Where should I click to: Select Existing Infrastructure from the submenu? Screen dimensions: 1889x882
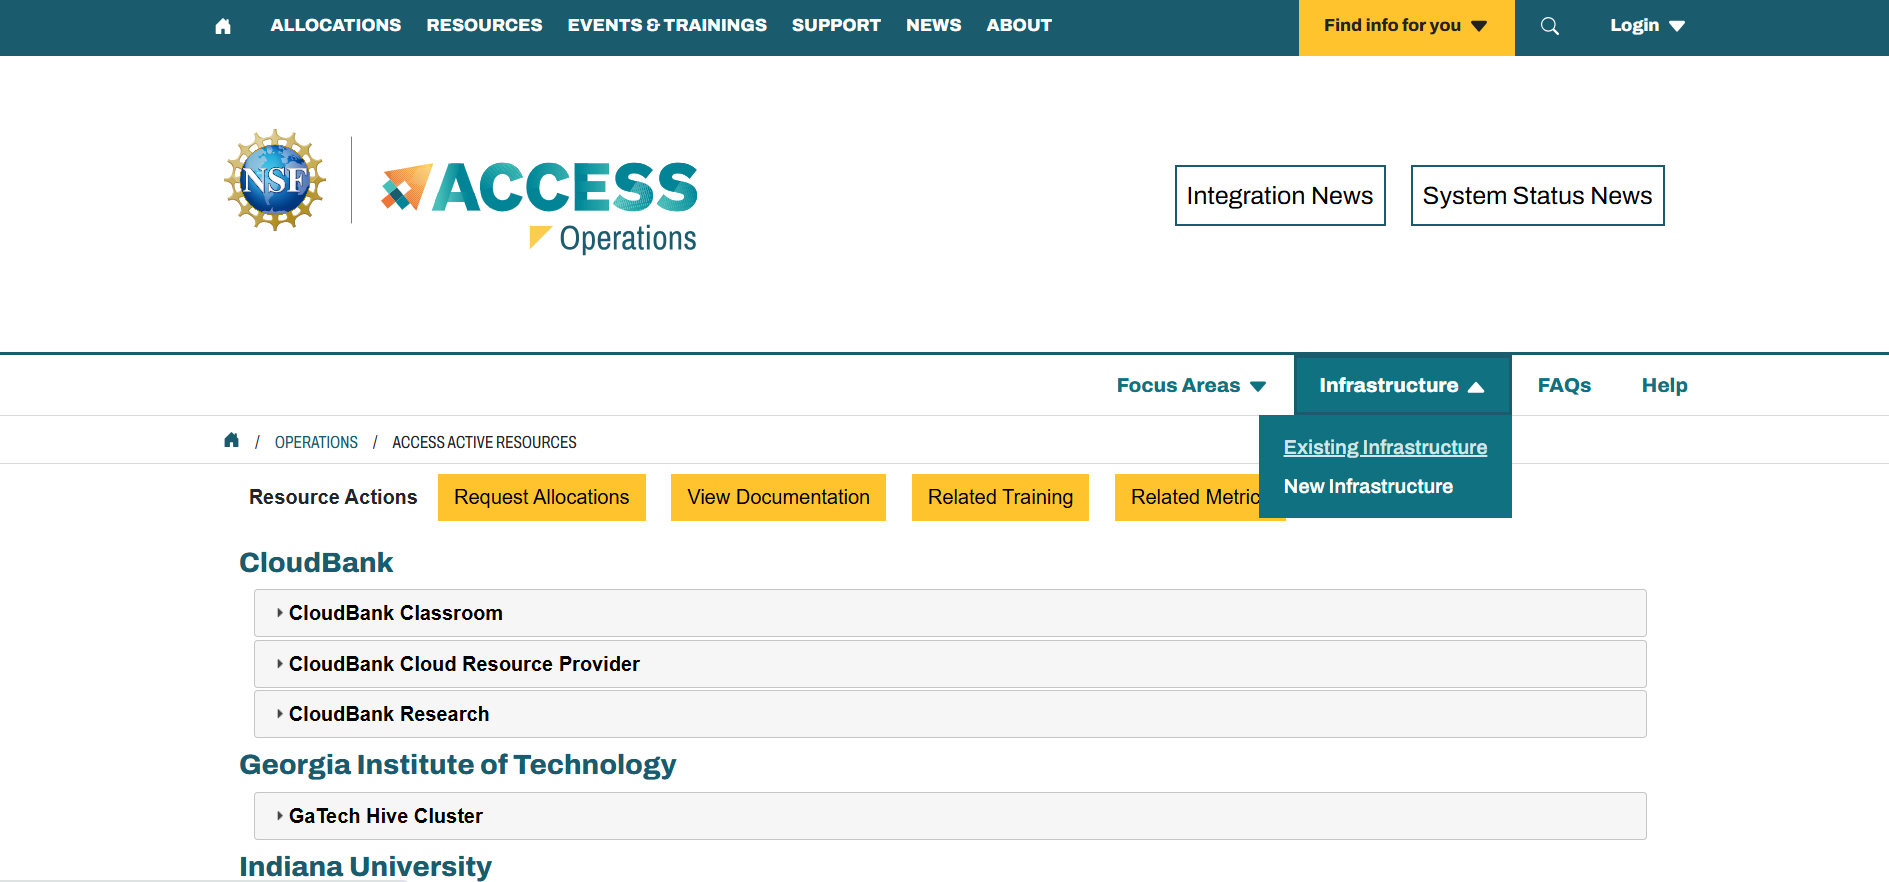tap(1385, 447)
